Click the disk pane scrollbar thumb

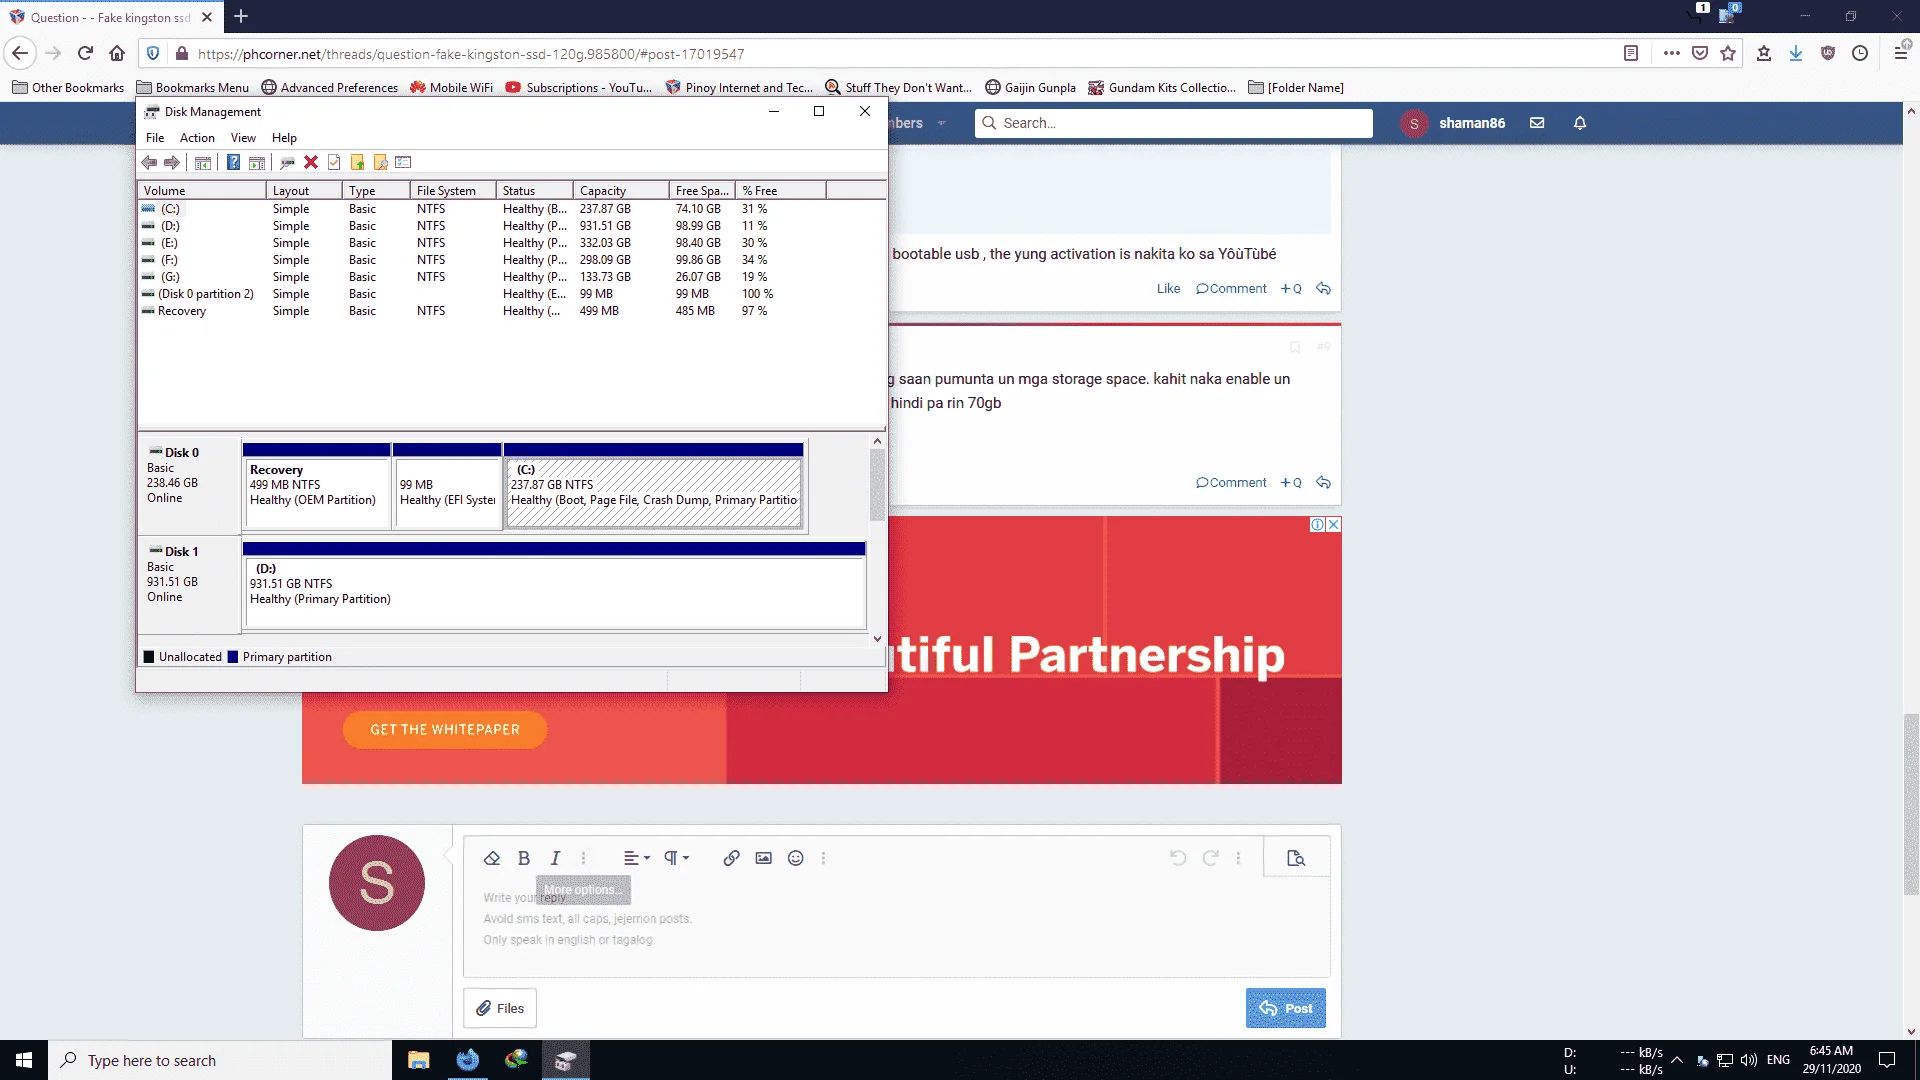pyautogui.click(x=877, y=485)
